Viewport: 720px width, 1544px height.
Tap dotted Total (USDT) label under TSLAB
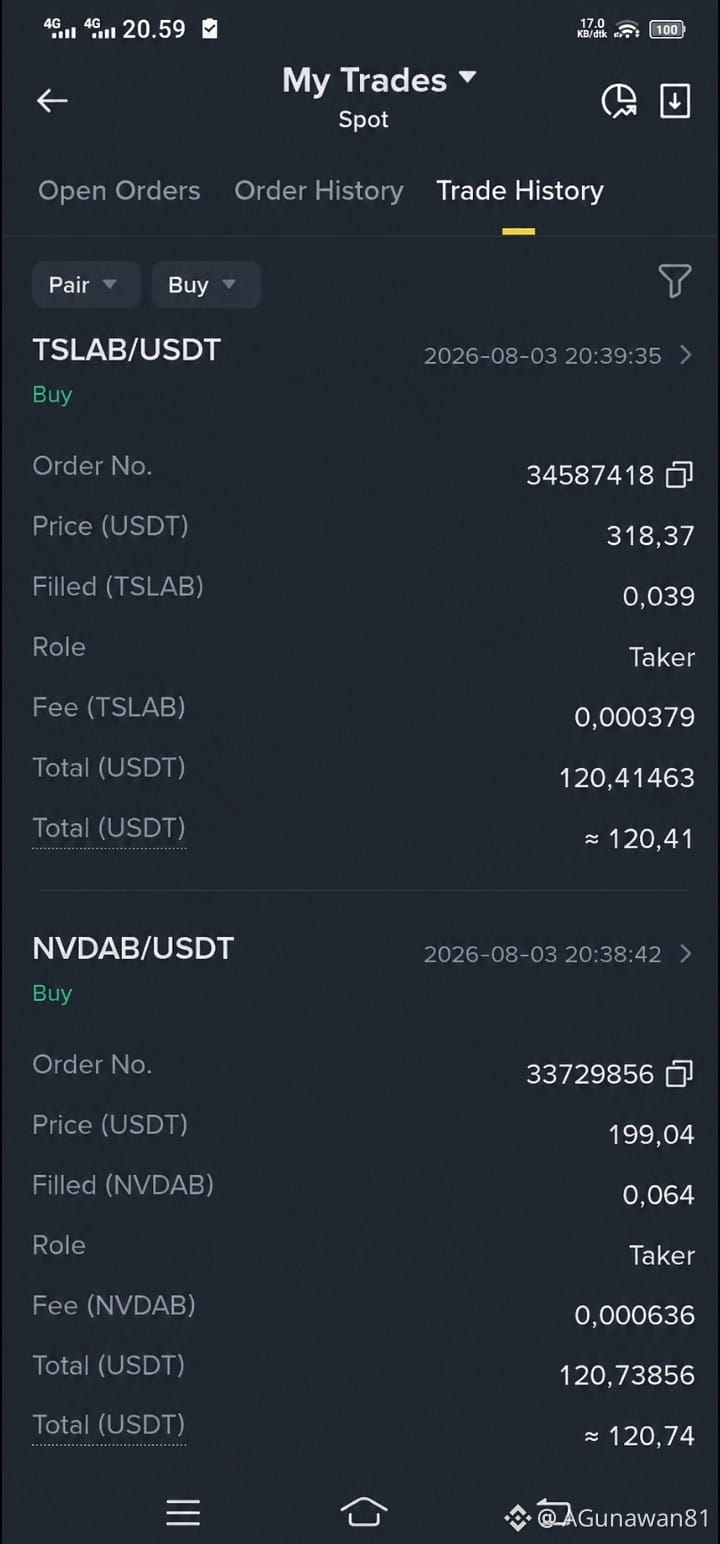(x=109, y=829)
